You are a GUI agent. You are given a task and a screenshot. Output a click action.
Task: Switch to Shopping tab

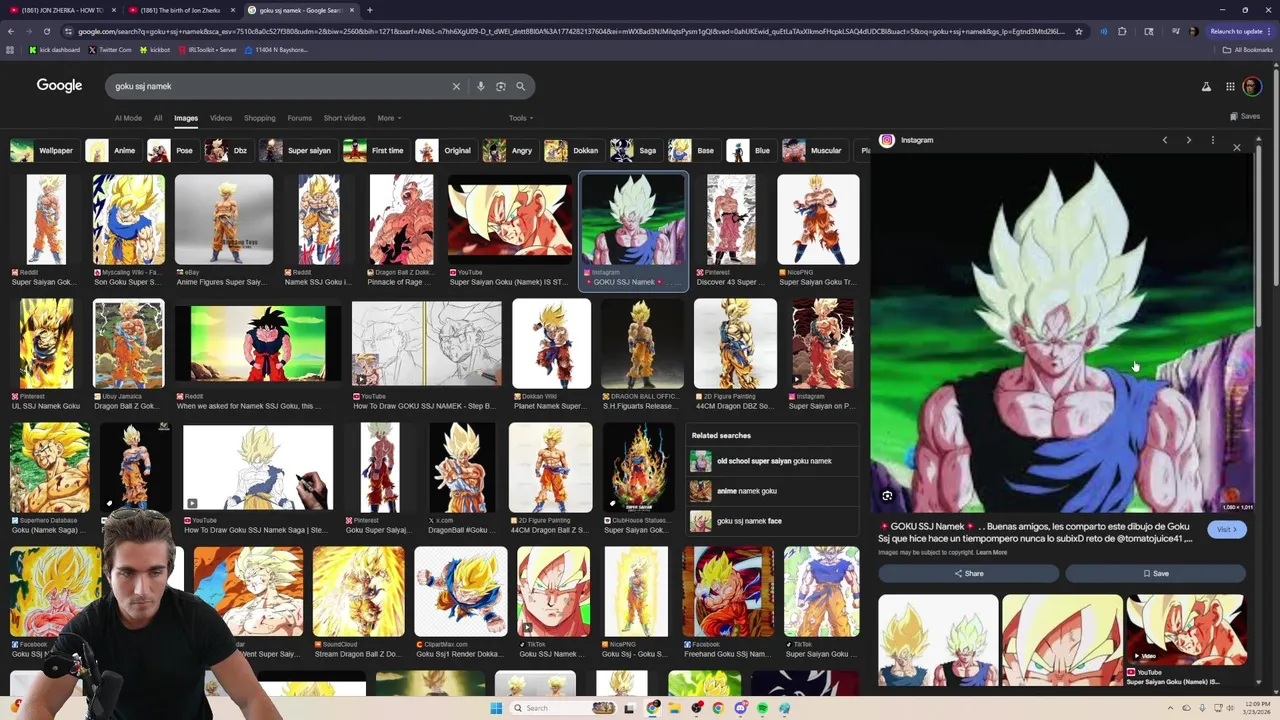tap(260, 118)
